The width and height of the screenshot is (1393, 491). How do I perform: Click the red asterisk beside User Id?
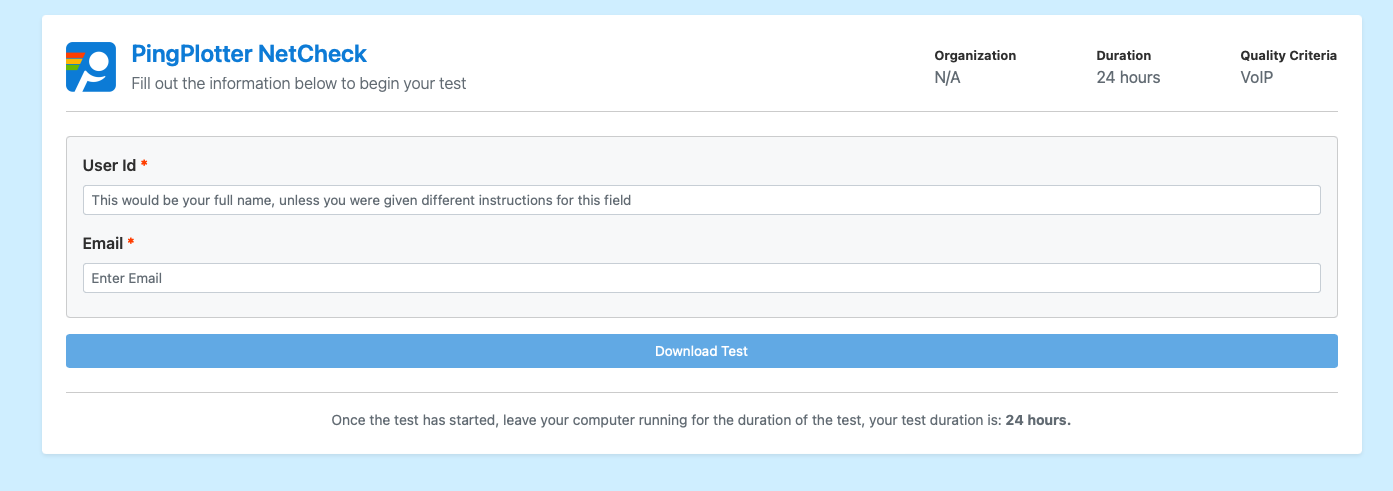pyautogui.click(x=144, y=165)
